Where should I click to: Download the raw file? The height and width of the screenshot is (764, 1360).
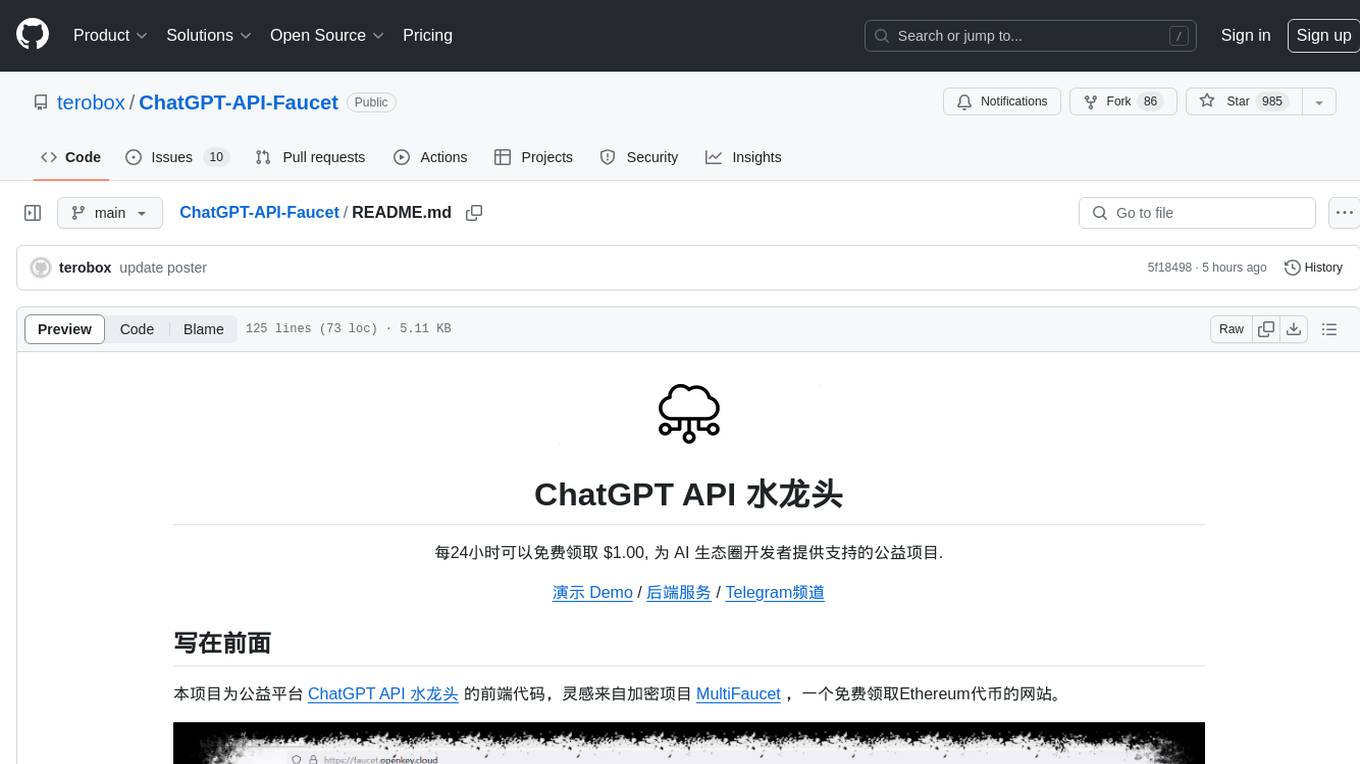[x=1294, y=329]
